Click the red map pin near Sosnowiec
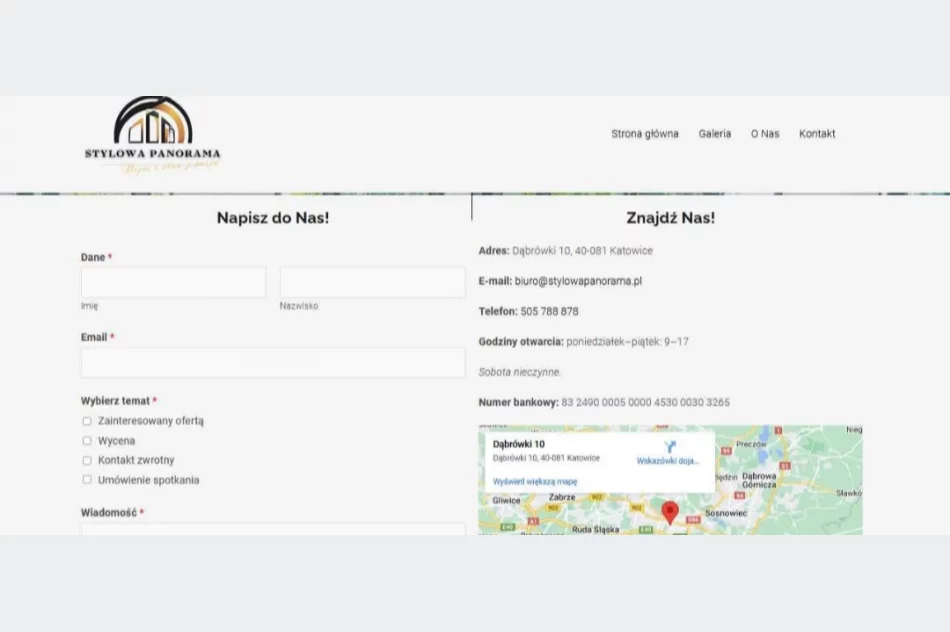The width and height of the screenshot is (950, 632). point(671,512)
